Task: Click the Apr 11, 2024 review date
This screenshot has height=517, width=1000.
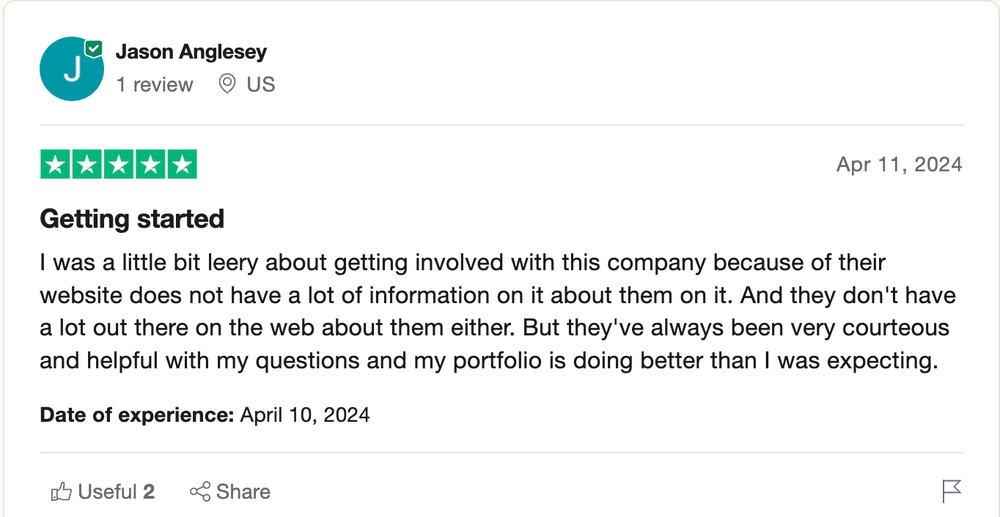Action: (x=899, y=165)
